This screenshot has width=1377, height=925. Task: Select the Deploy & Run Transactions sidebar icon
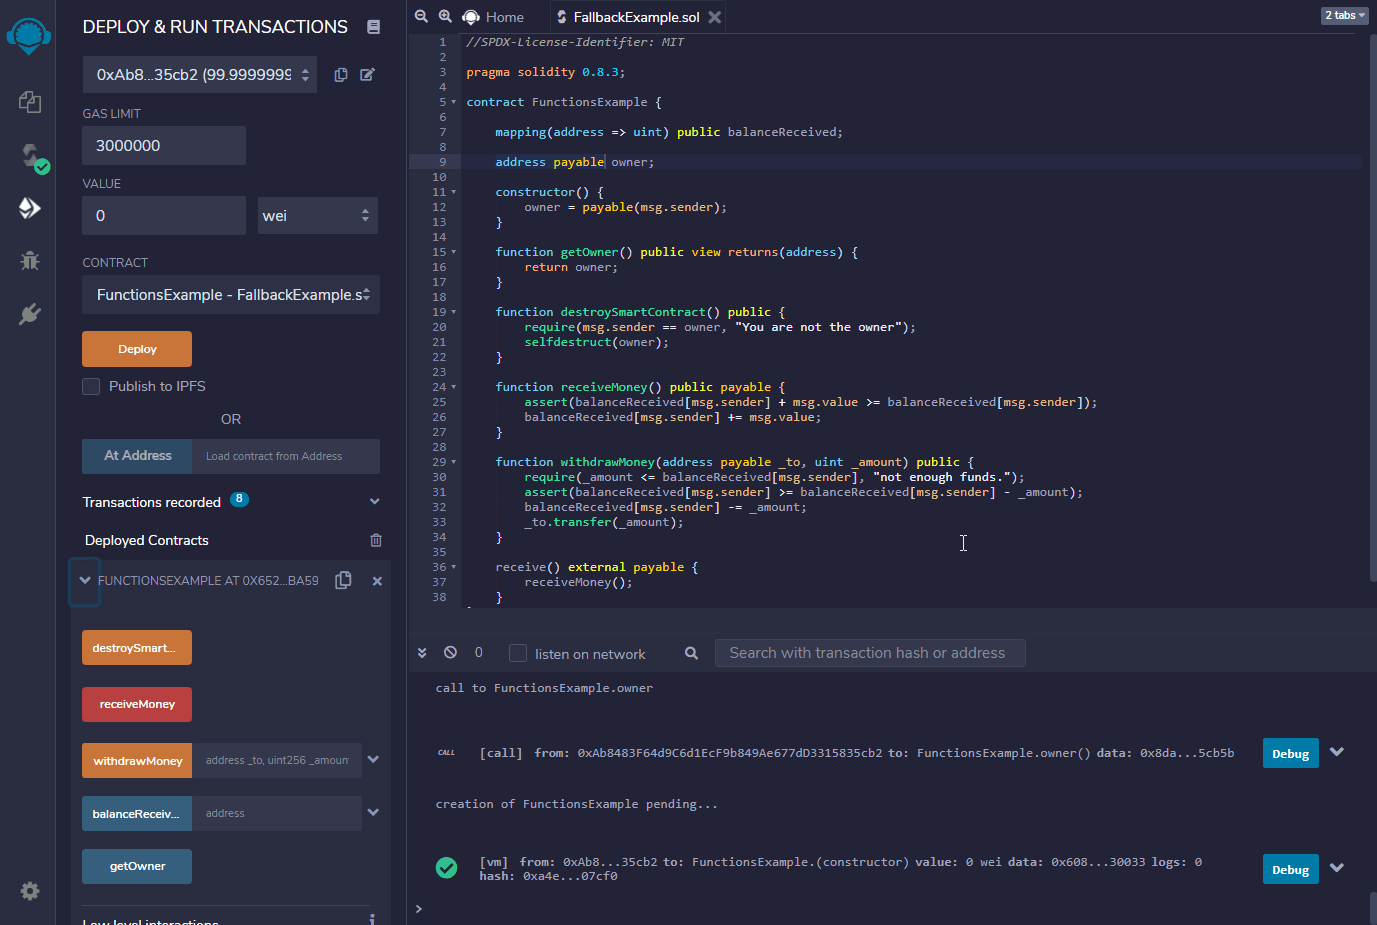coord(29,207)
